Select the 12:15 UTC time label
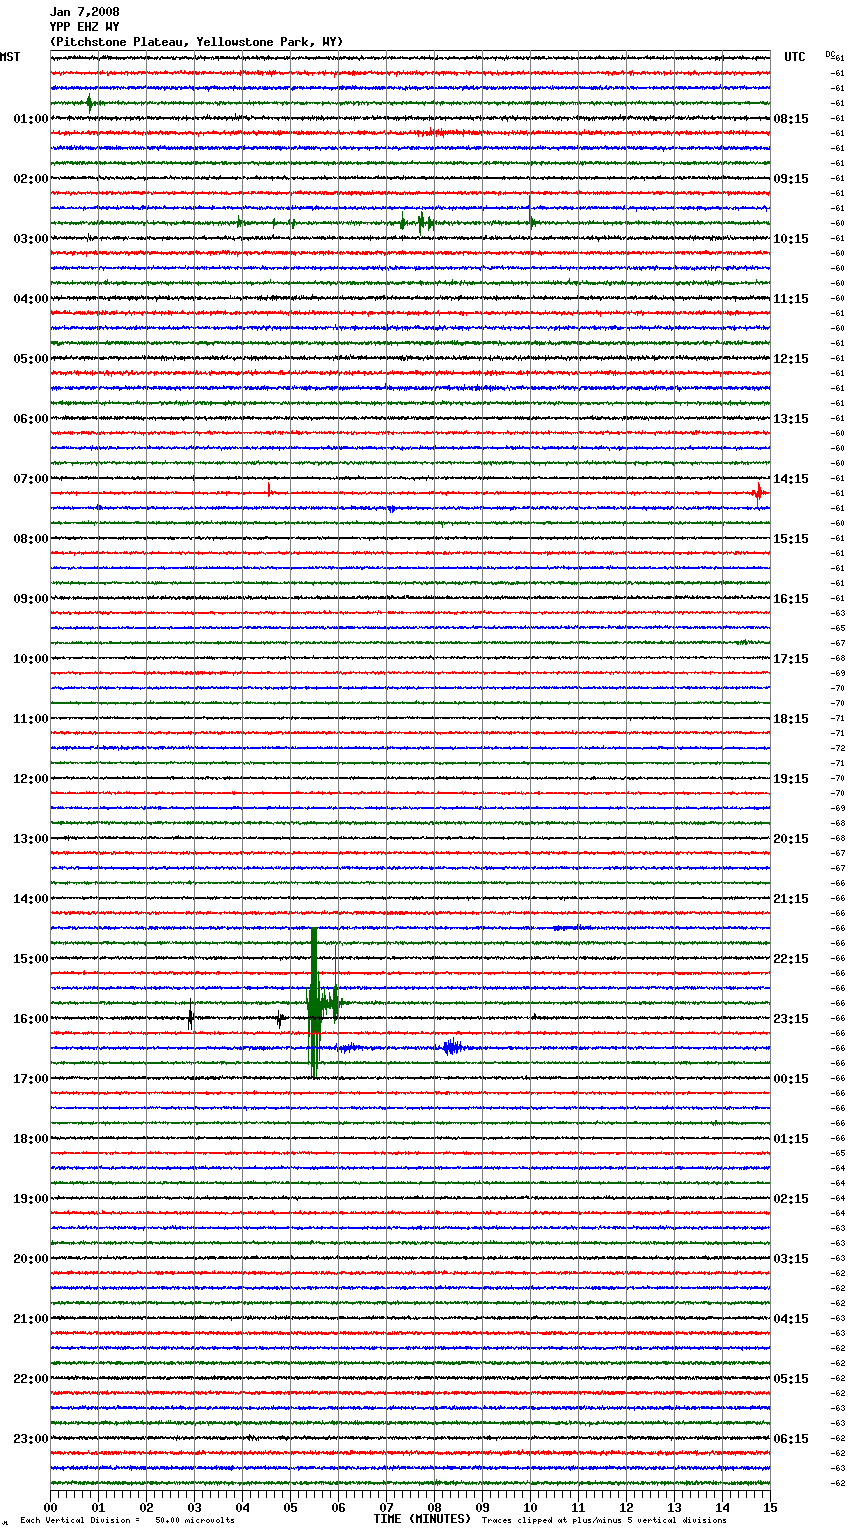 [791, 359]
